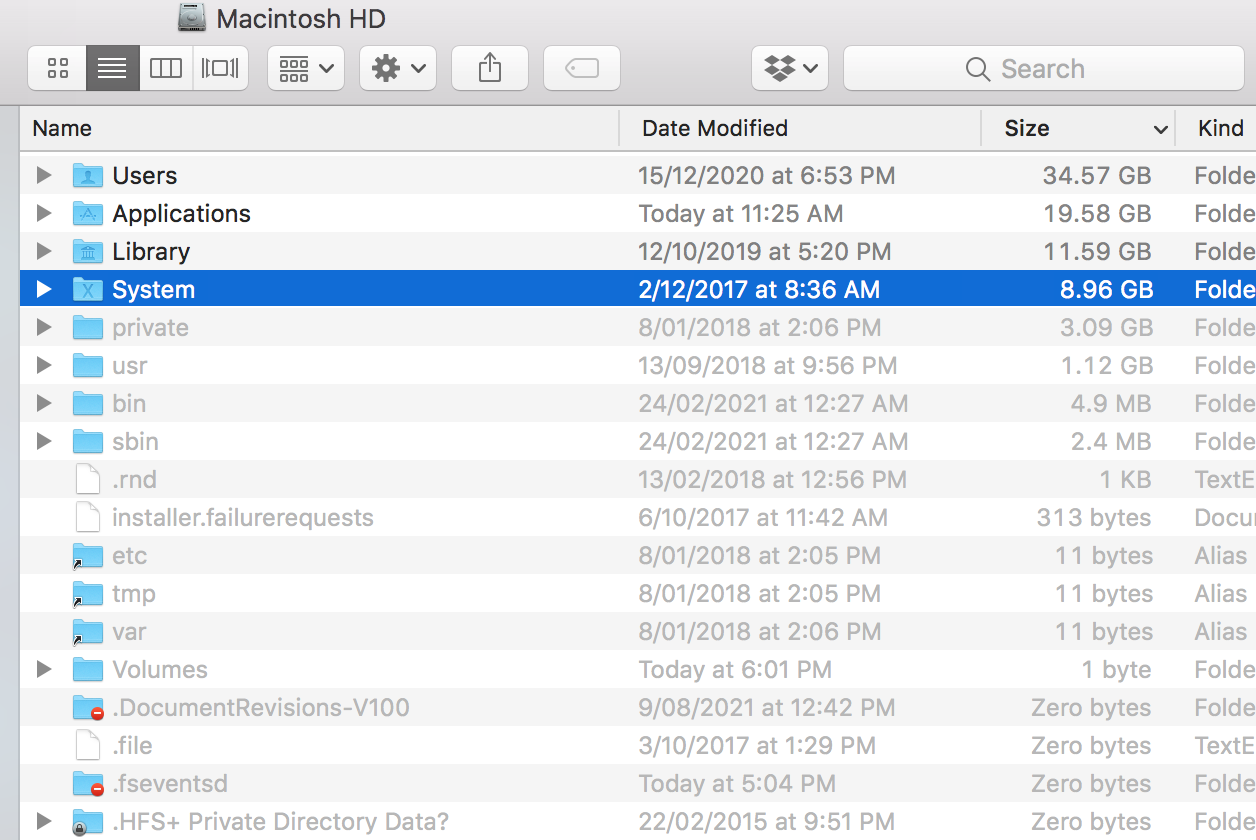Open the Action gear menu
Screen dimensions: 1256x840
coord(398,69)
